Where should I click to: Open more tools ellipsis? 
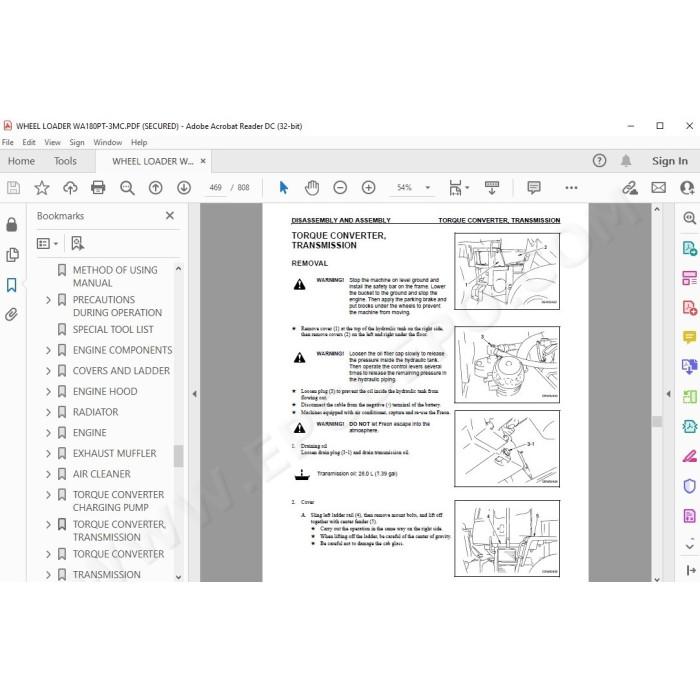coord(571,188)
